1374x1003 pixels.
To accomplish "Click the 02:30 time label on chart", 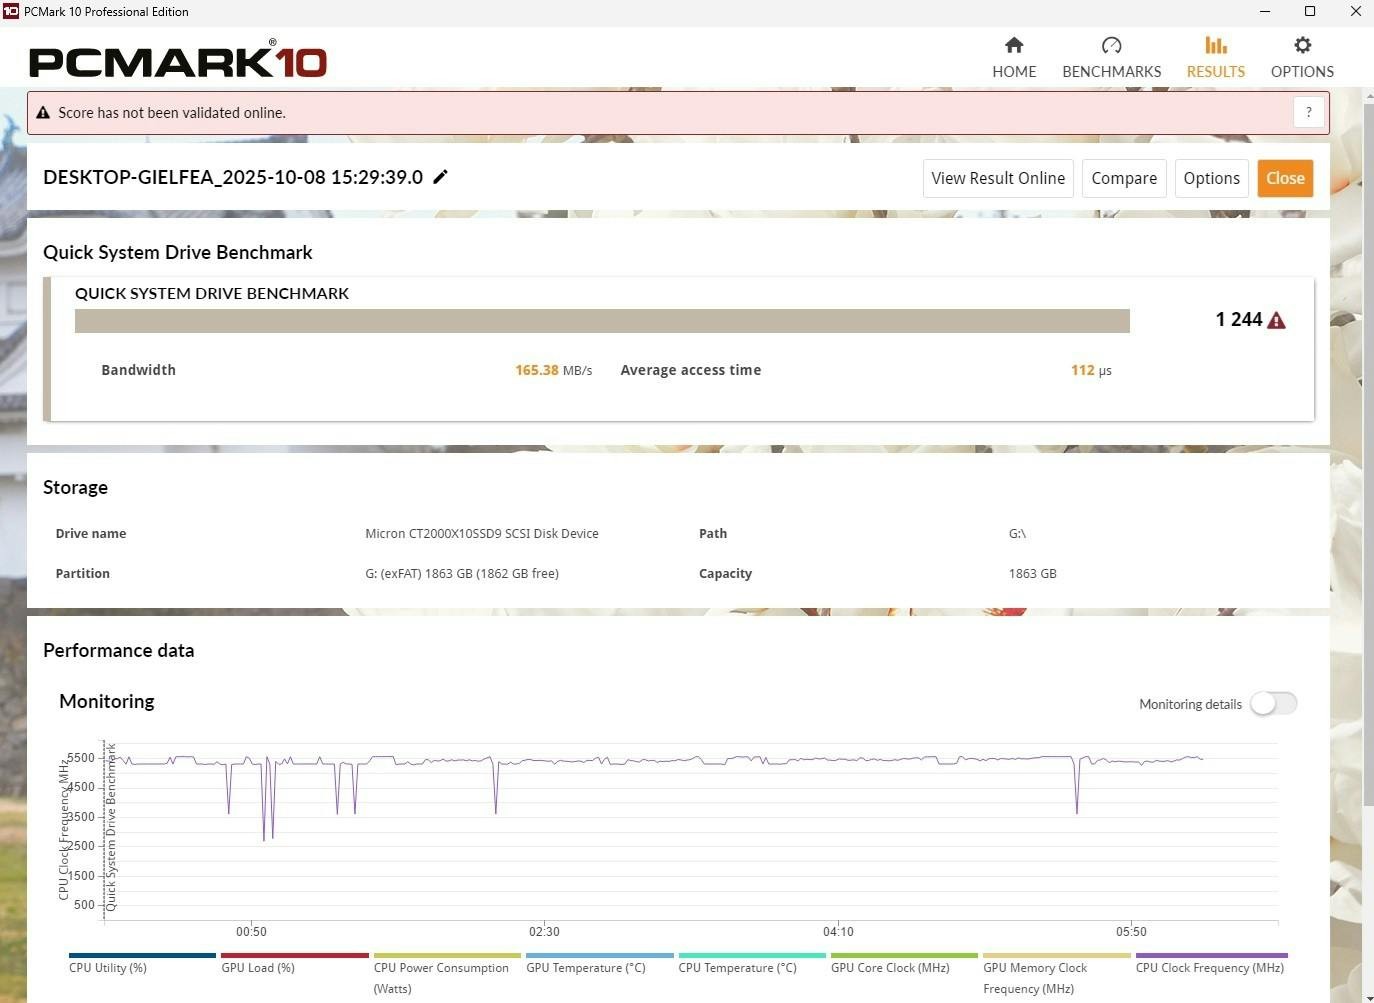I will (544, 931).
